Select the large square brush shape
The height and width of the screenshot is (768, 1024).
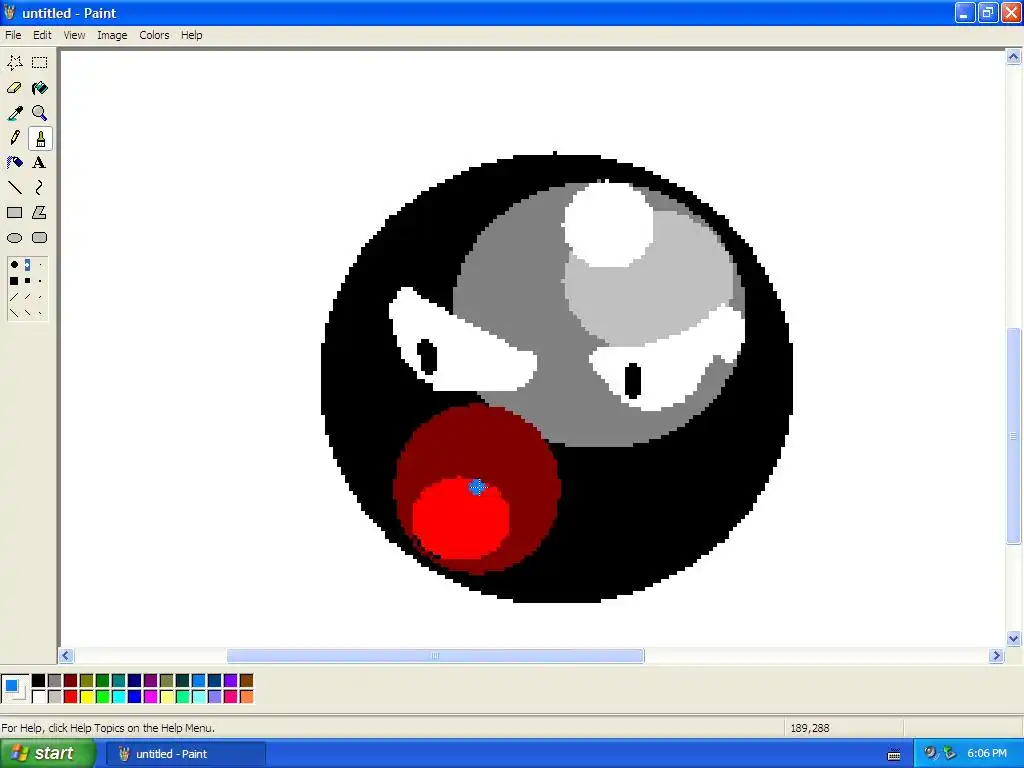coord(14,281)
